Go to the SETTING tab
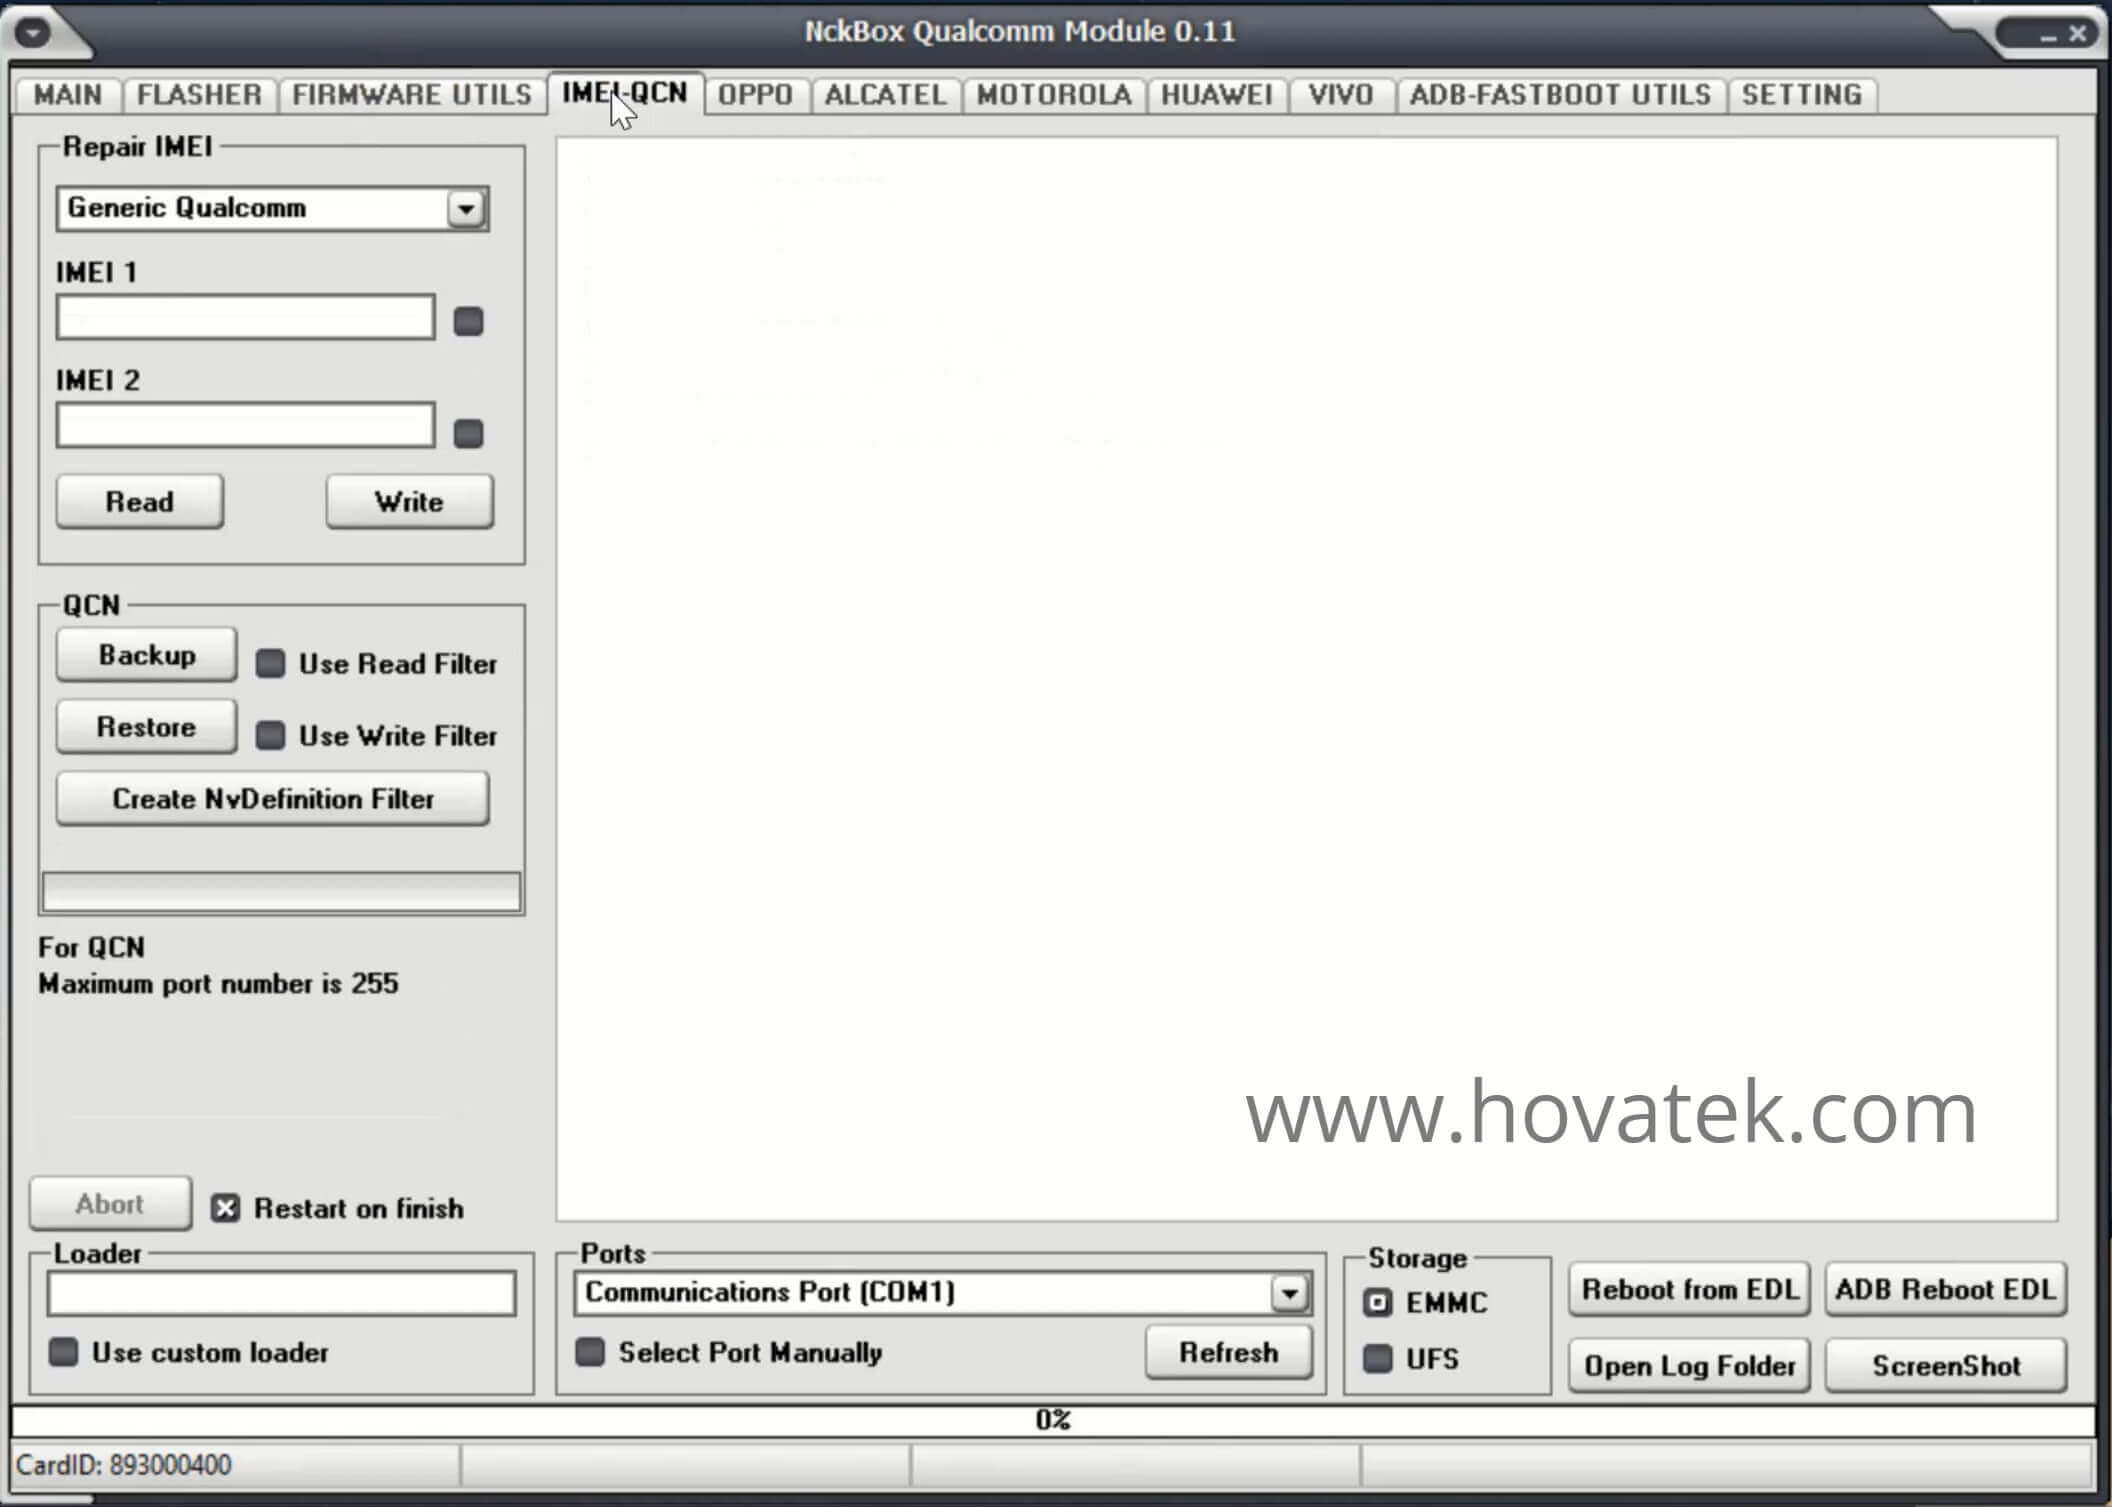This screenshot has height=1507, width=2112. (x=1802, y=95)
